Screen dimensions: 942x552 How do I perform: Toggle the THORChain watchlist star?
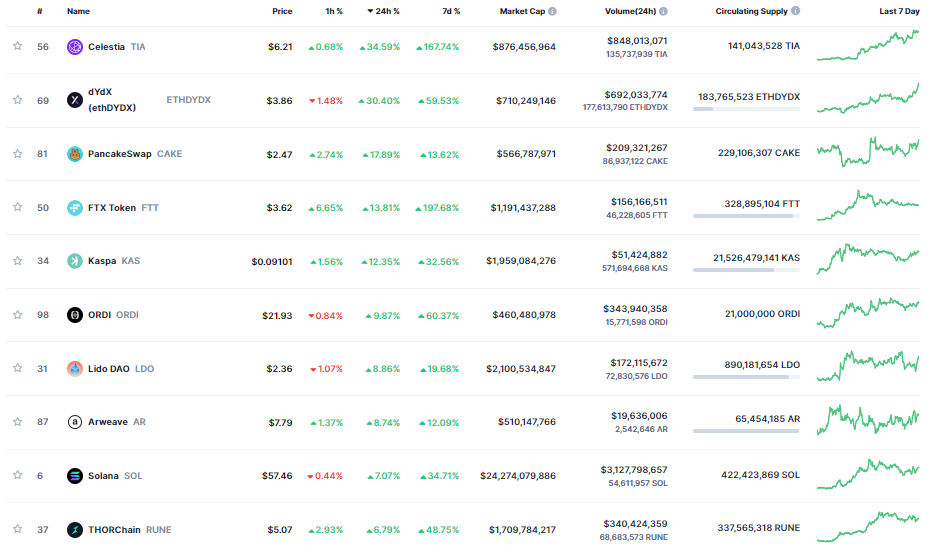point(17,529)
